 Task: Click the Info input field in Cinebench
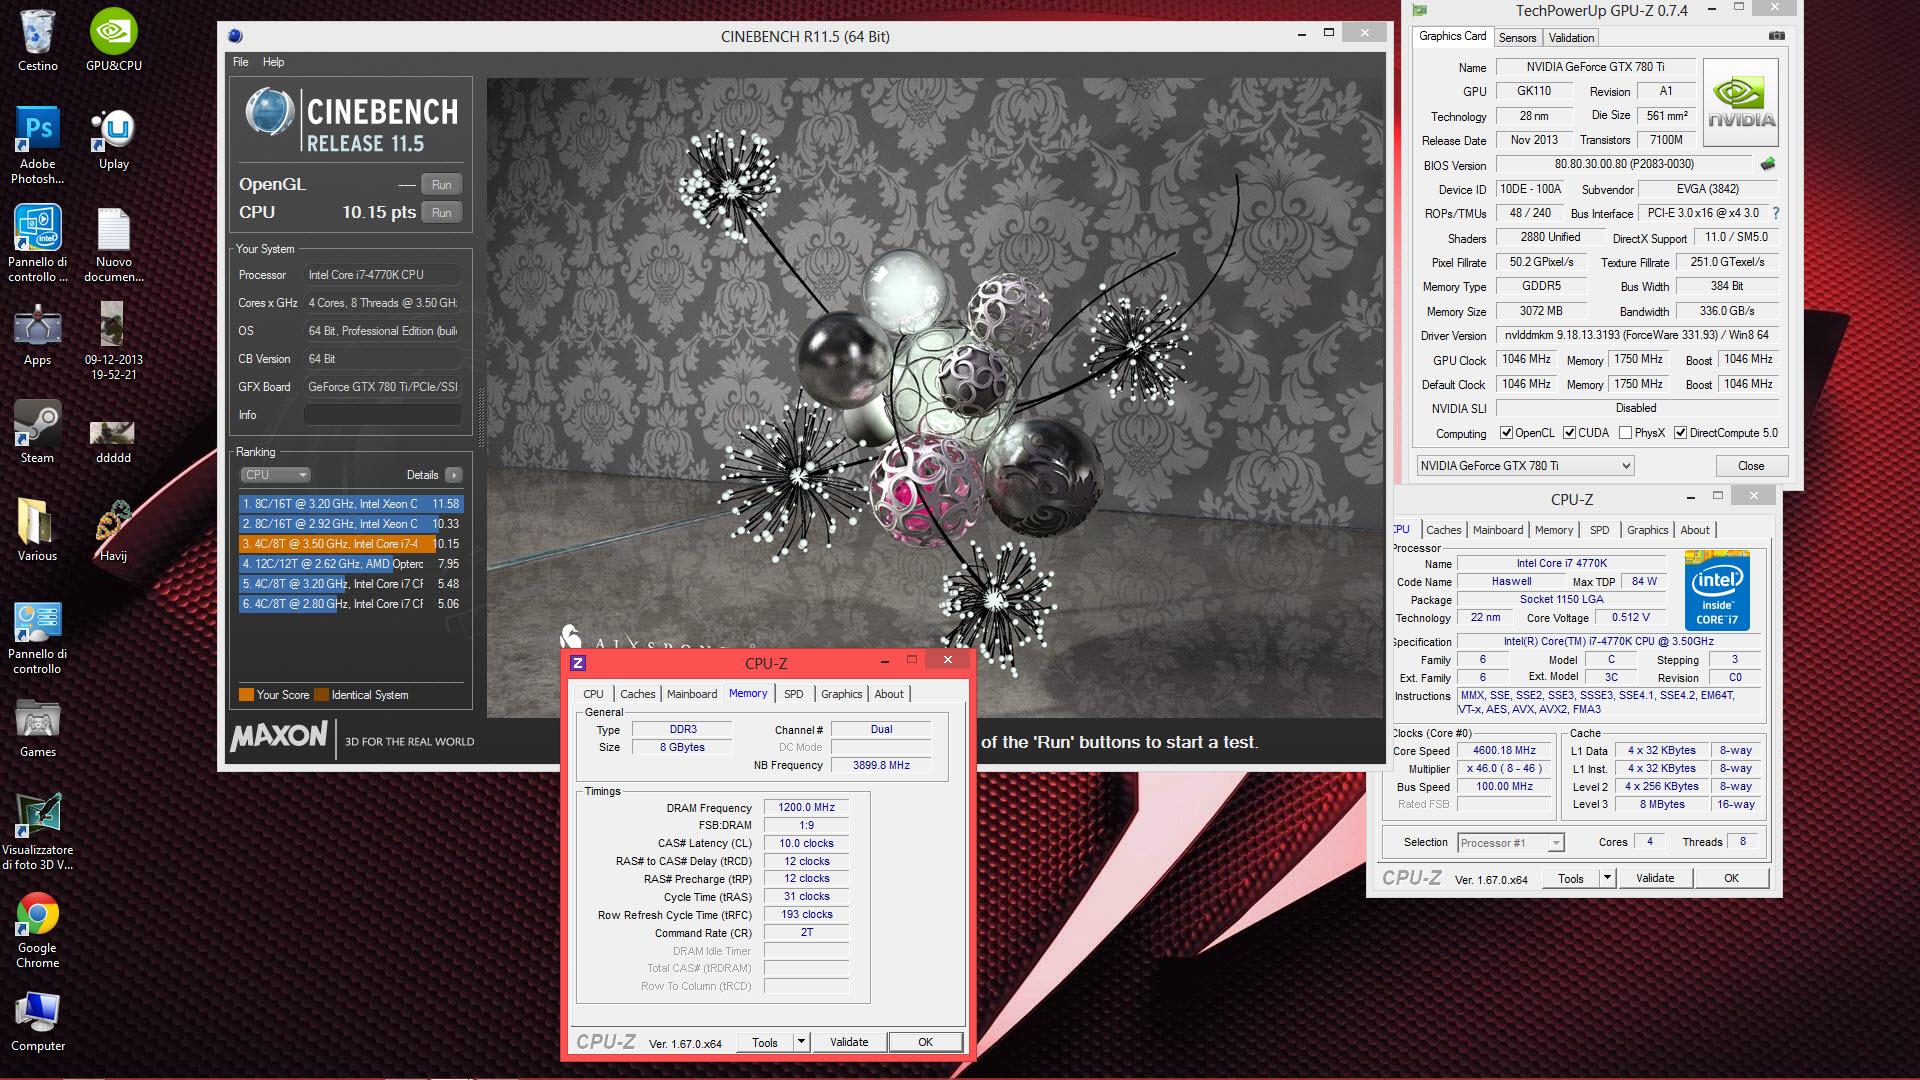[x=383, y=415]
